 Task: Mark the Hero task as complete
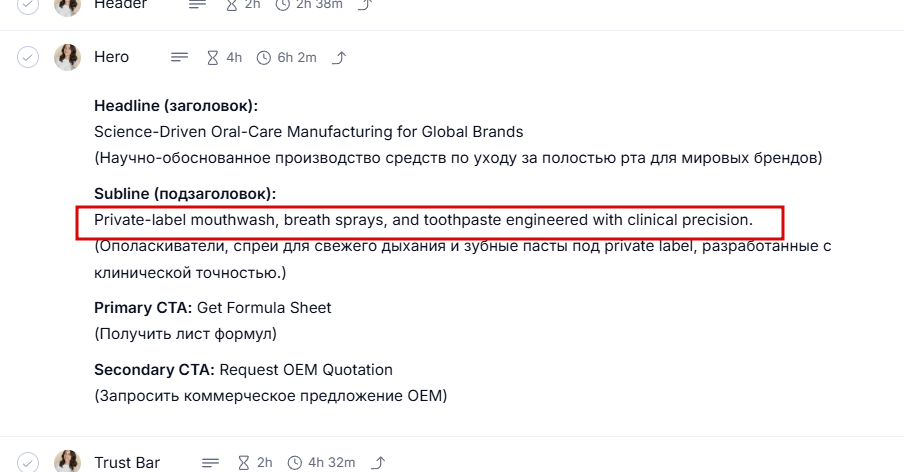pyautogui.click(x=28, y=57)
